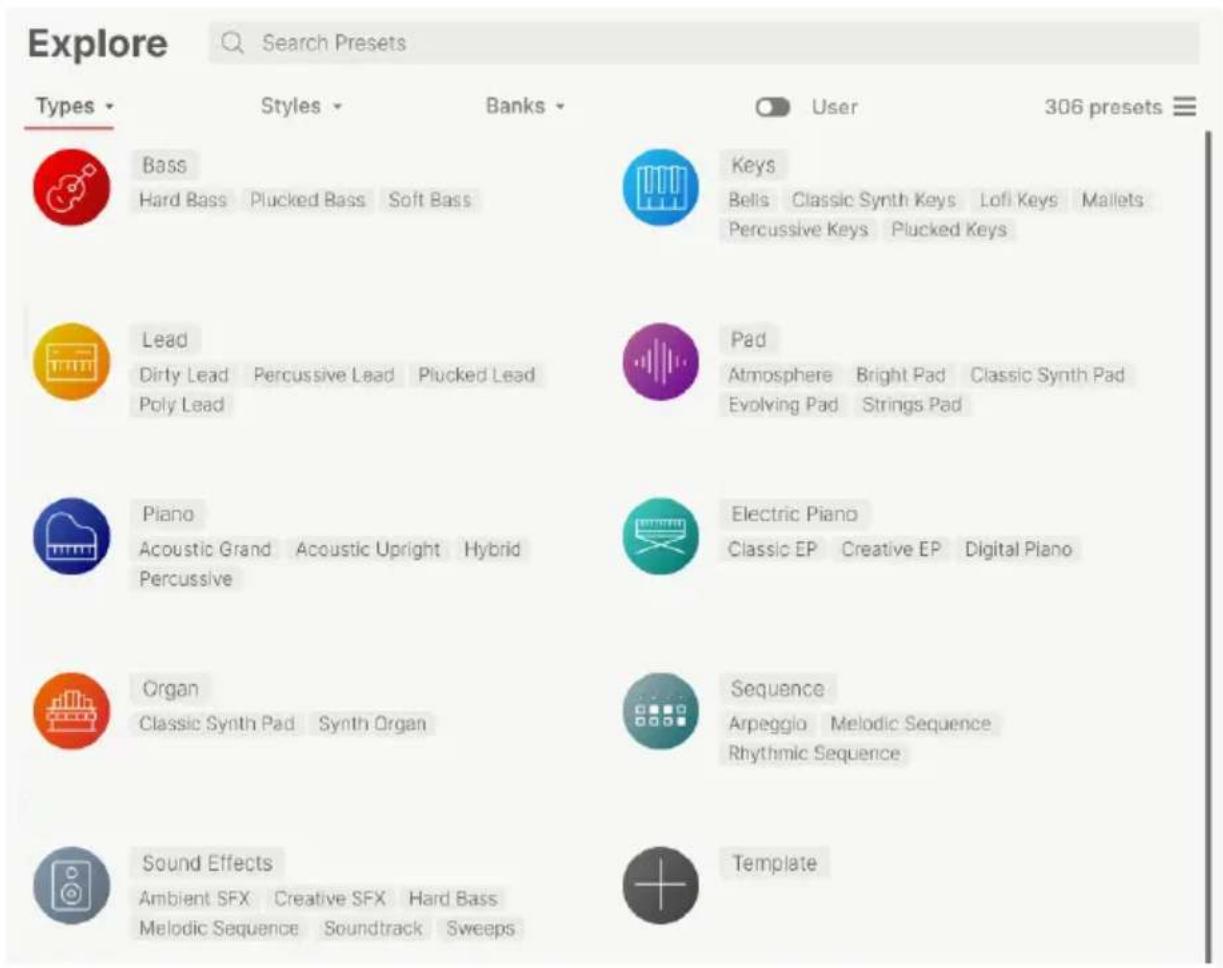Select the Sound Effects speaker icon
Viewport: 1223px width, 968px height.
(x=70, y=885)
